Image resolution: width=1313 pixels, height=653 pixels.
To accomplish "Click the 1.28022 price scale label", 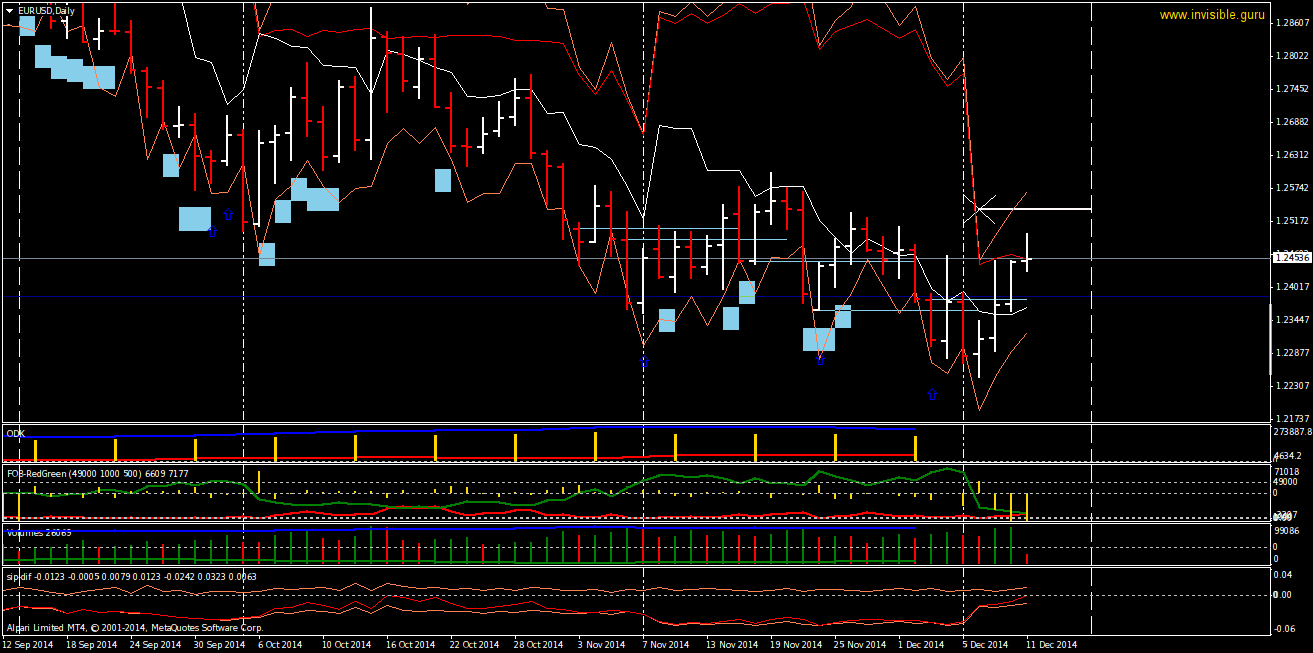I will (x=1292, y=56).
